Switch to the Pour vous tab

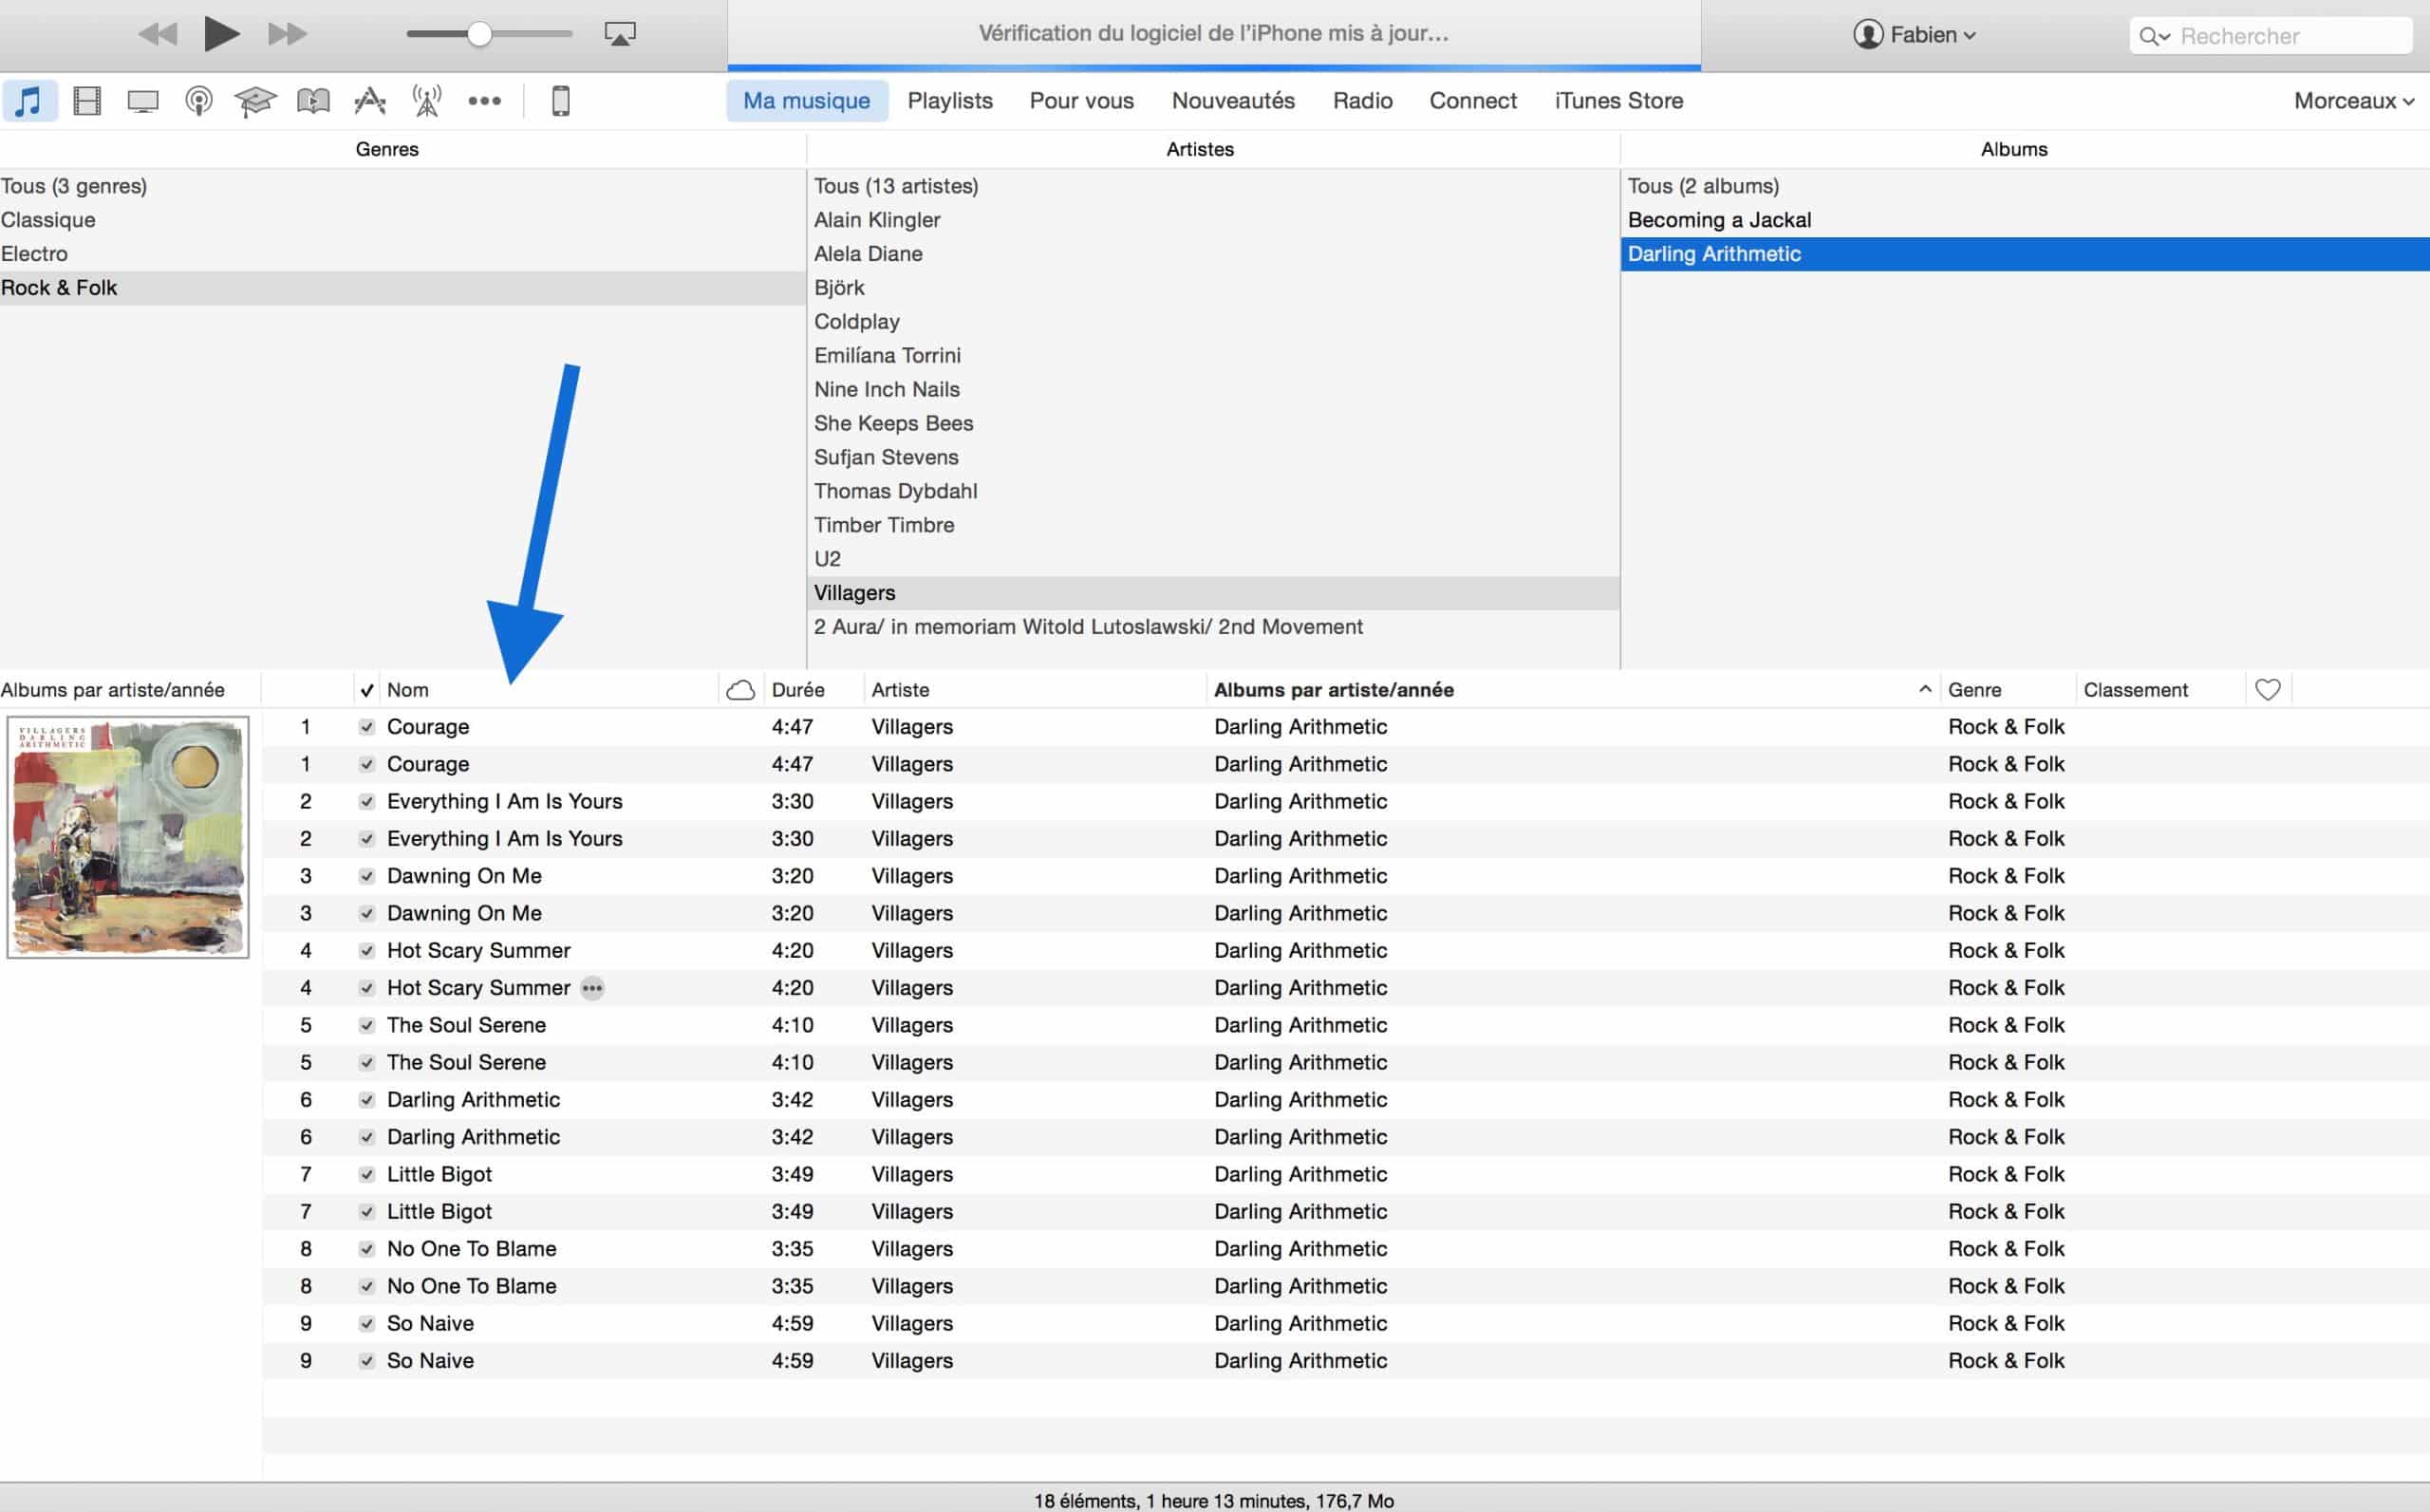[x=1082, y=101]
